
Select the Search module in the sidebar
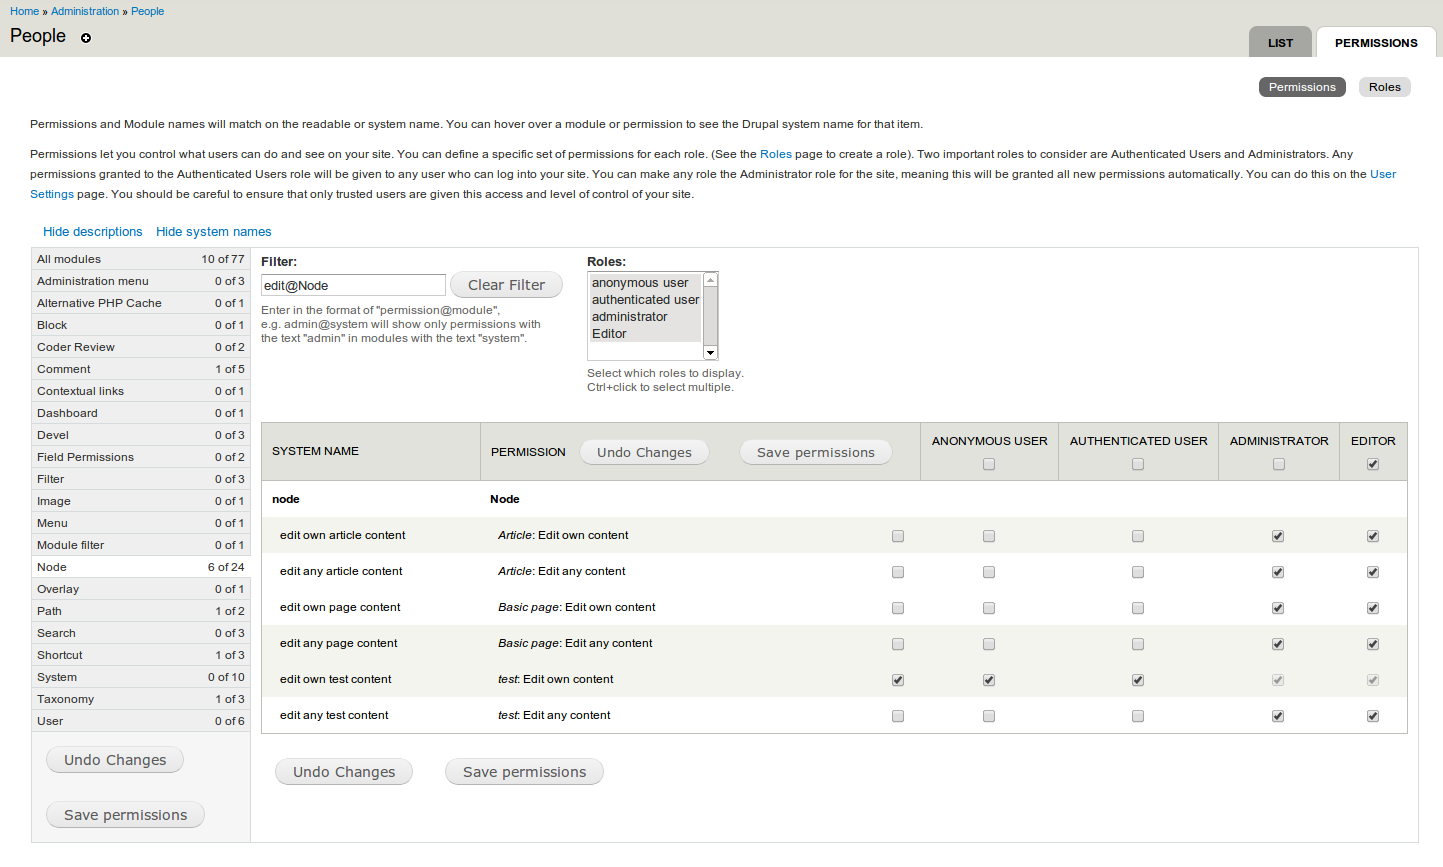(141, 633)
